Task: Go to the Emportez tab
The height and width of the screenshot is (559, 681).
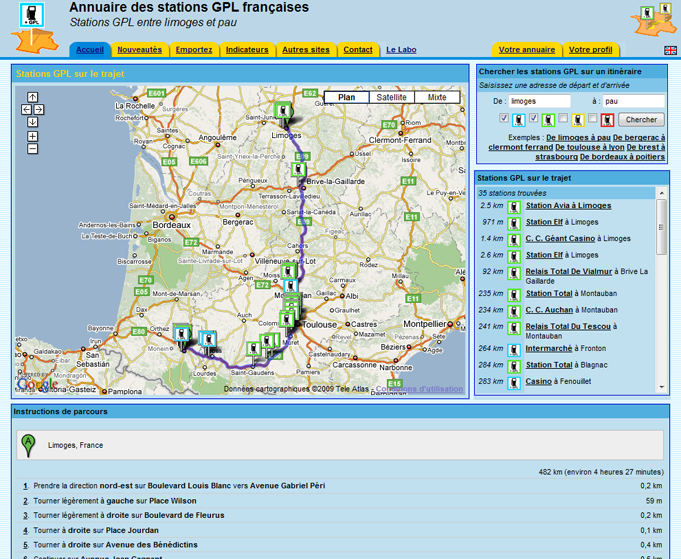Action: [x=194, y=50]
